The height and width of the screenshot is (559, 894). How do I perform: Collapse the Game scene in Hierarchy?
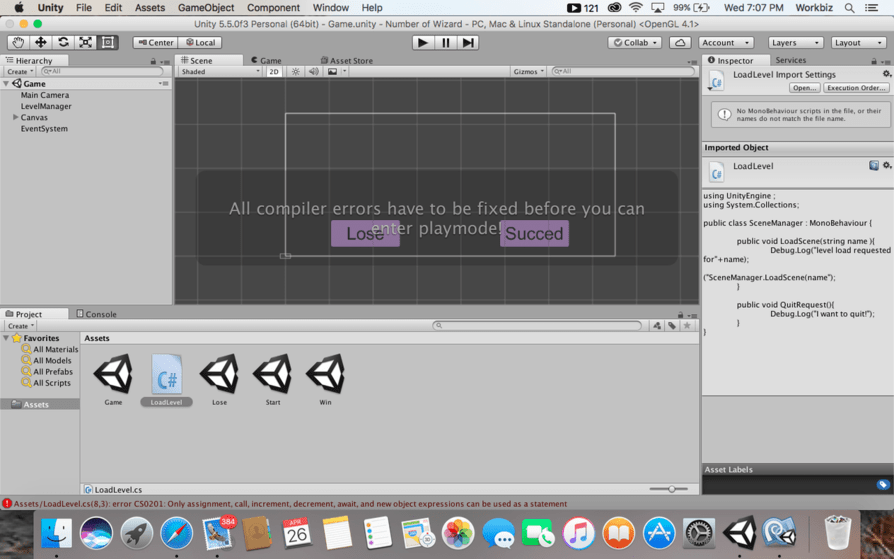click(x=6, y=83)
